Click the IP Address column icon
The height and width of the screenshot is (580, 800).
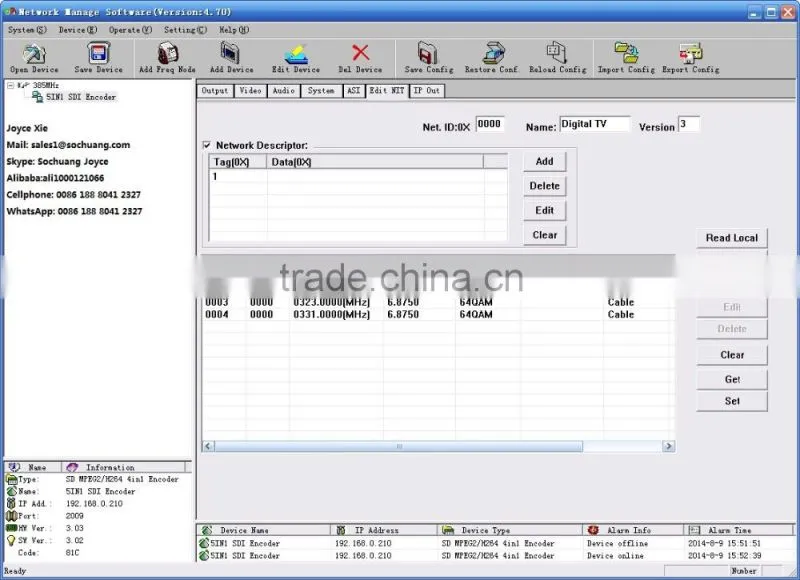[x=341, y=530]
